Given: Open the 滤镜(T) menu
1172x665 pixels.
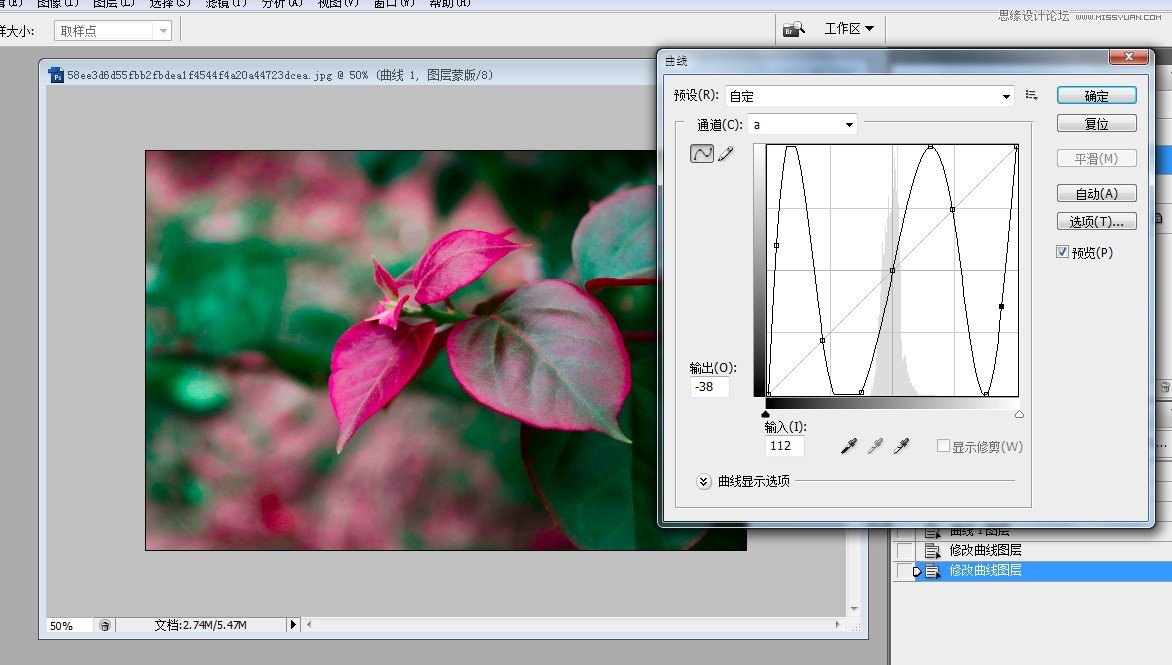Looking at the screenshot, I should pos(226,3).
